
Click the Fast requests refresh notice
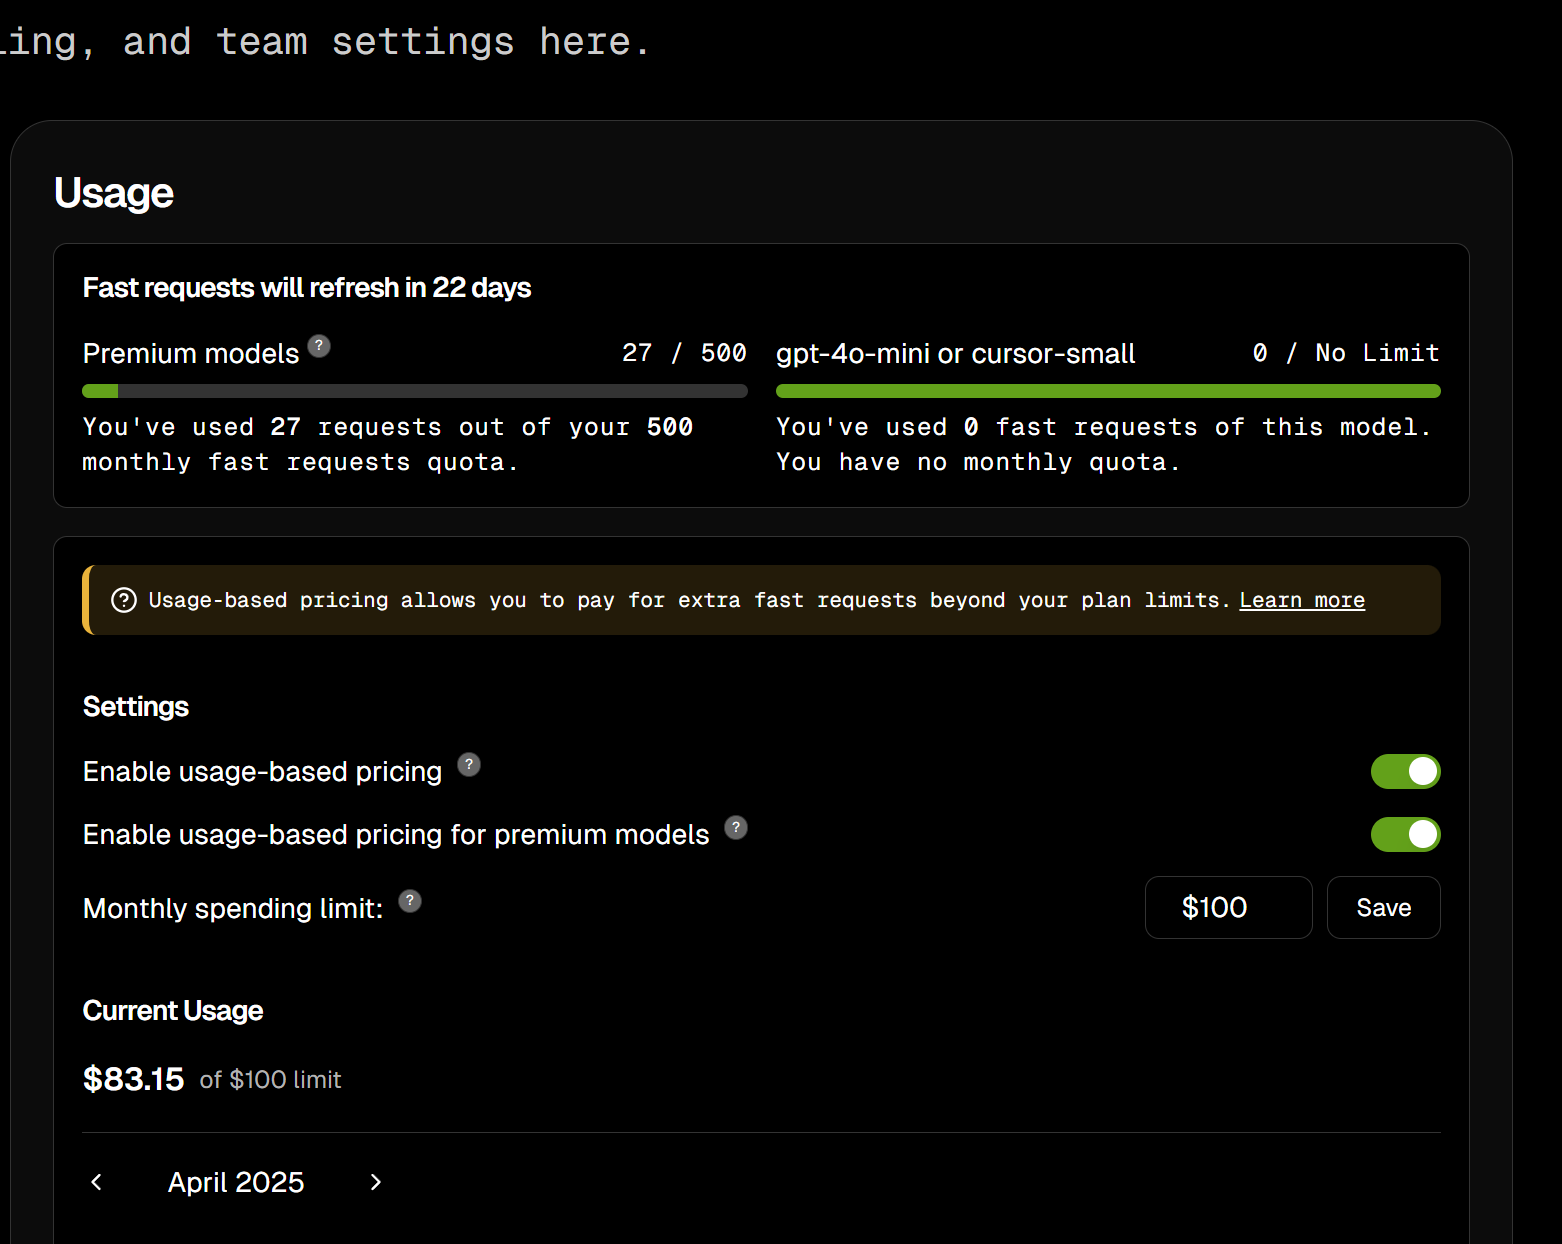pyautogui.click(x=306, y=288)
